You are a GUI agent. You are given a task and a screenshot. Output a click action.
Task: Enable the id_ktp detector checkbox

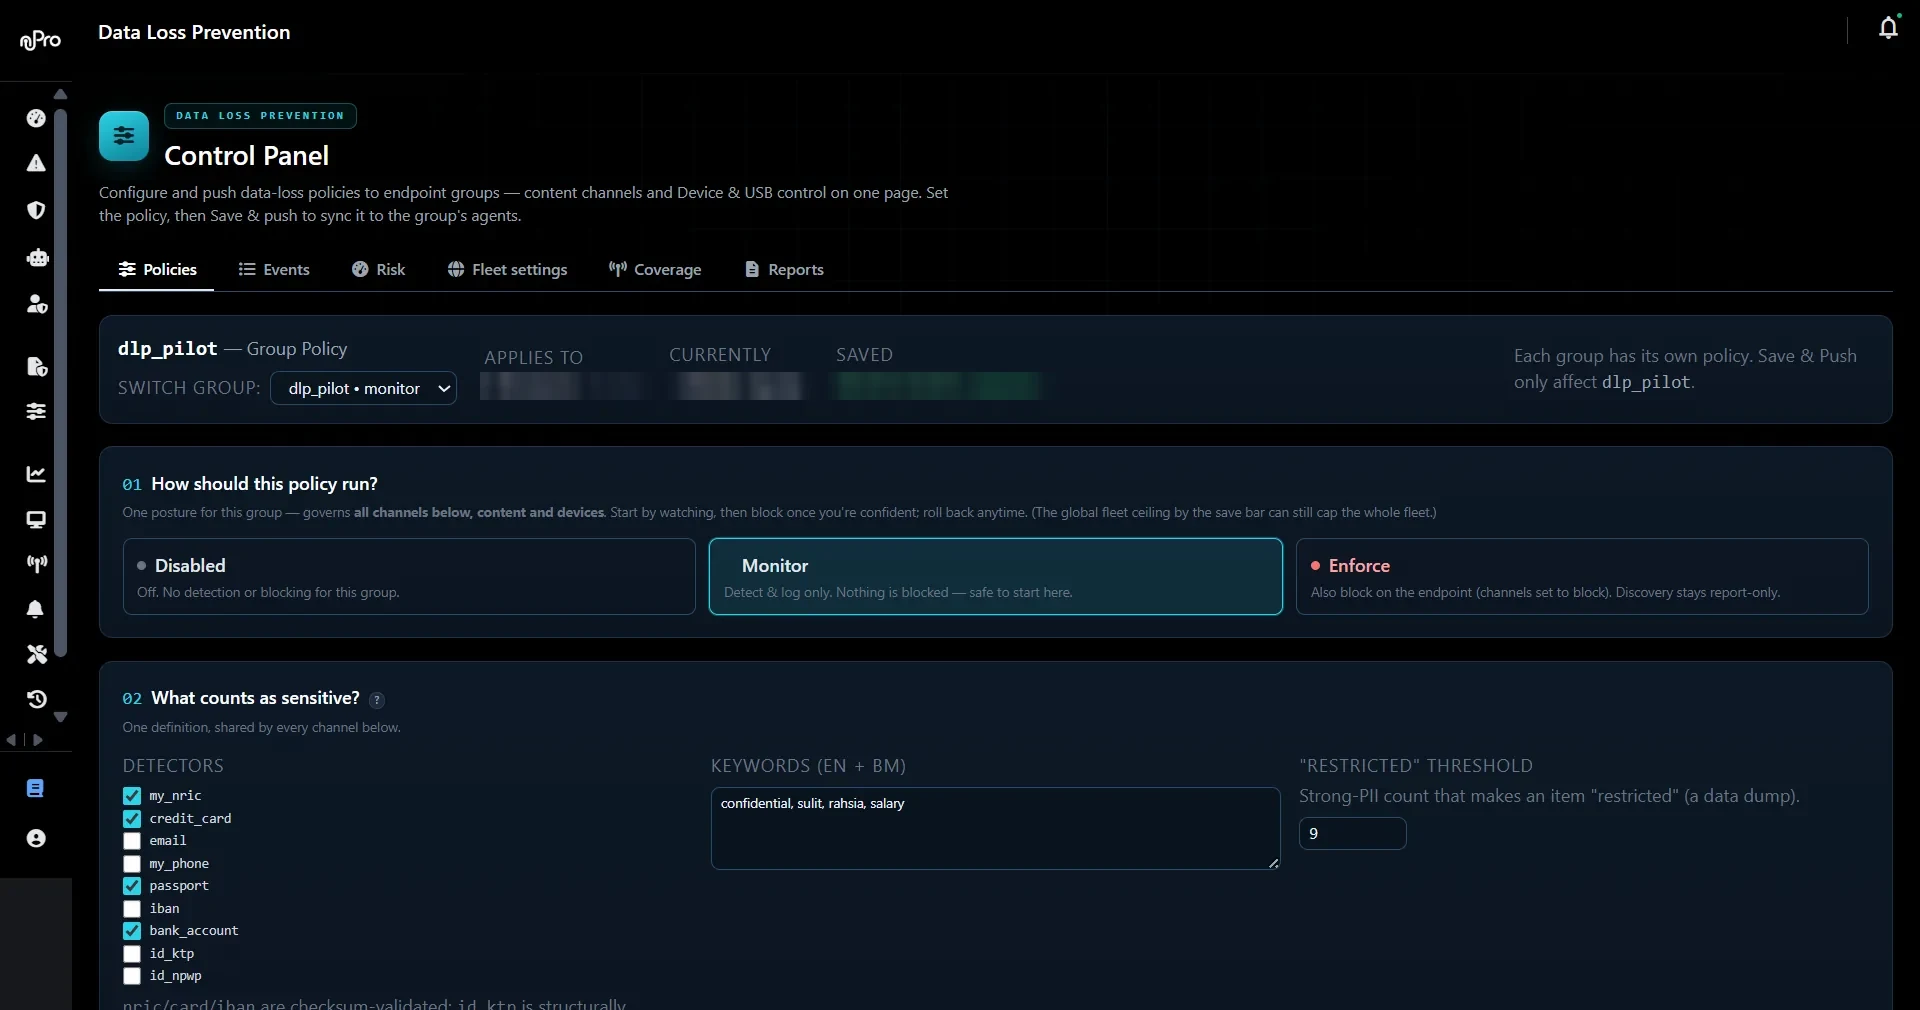click(132, 954)
